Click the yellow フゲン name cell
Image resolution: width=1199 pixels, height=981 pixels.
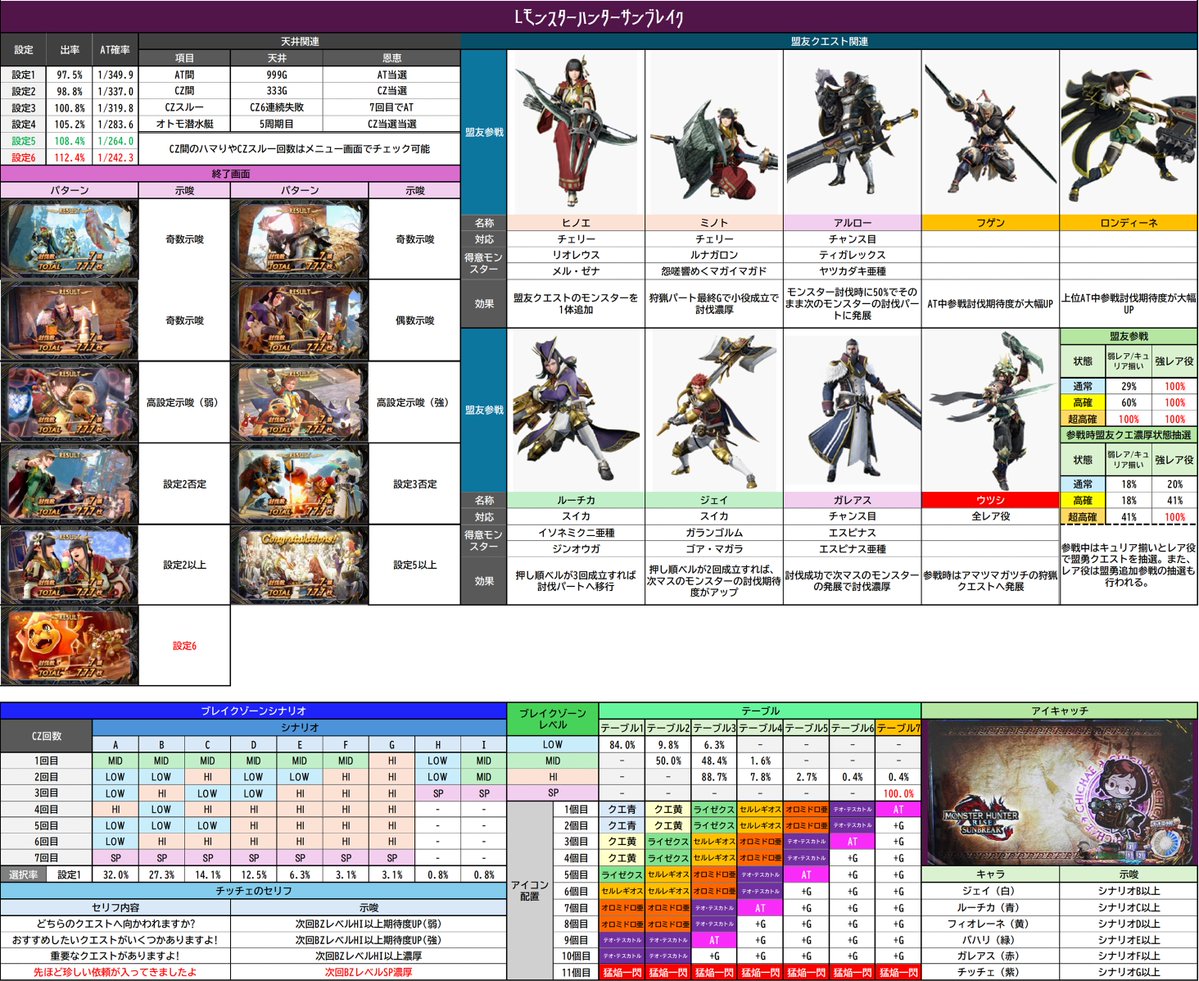990,223
